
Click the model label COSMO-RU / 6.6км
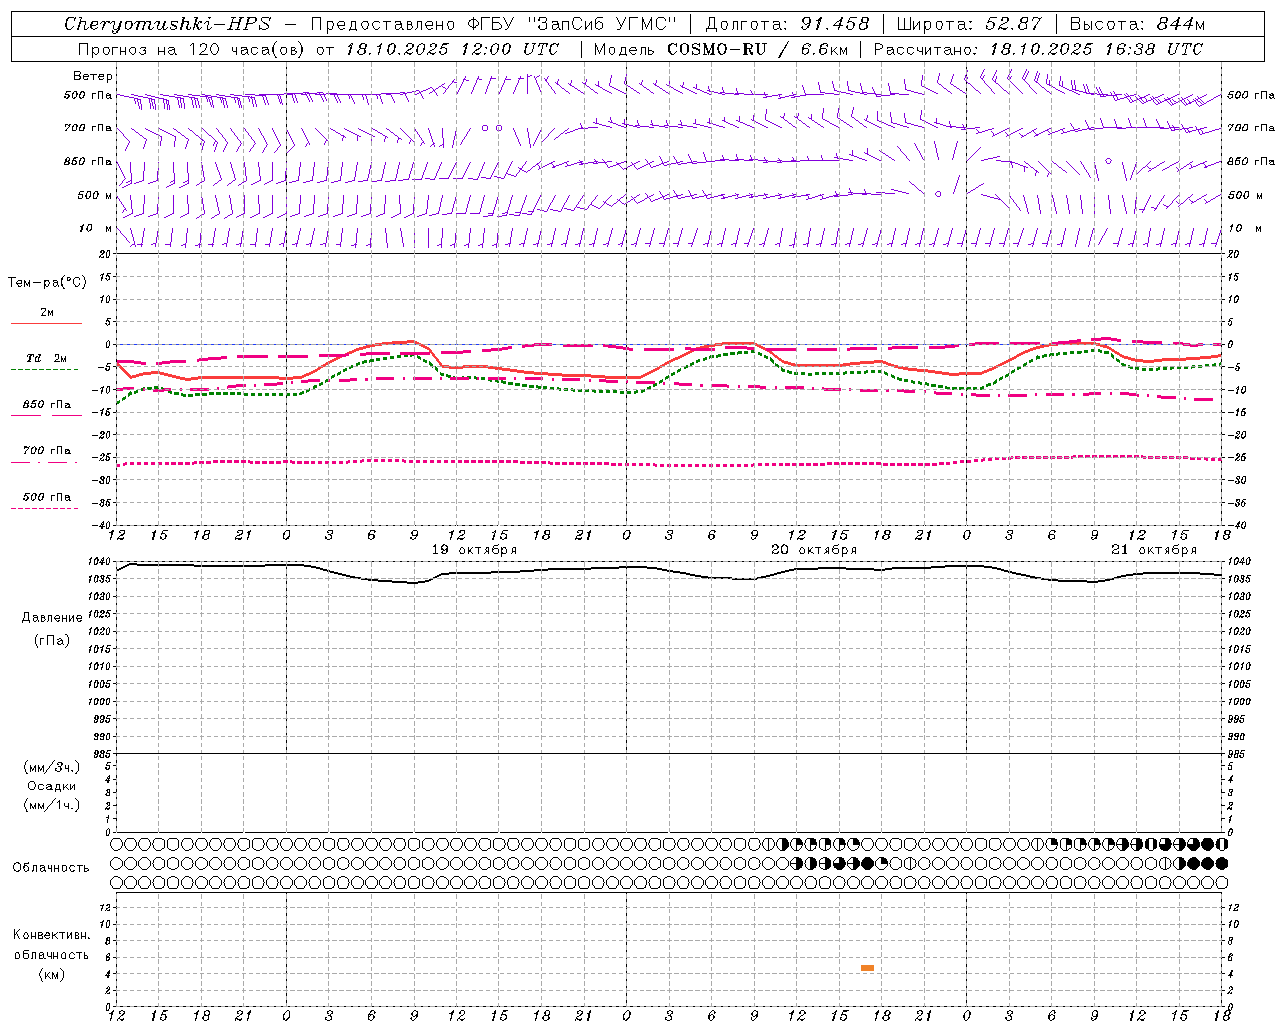758,49
